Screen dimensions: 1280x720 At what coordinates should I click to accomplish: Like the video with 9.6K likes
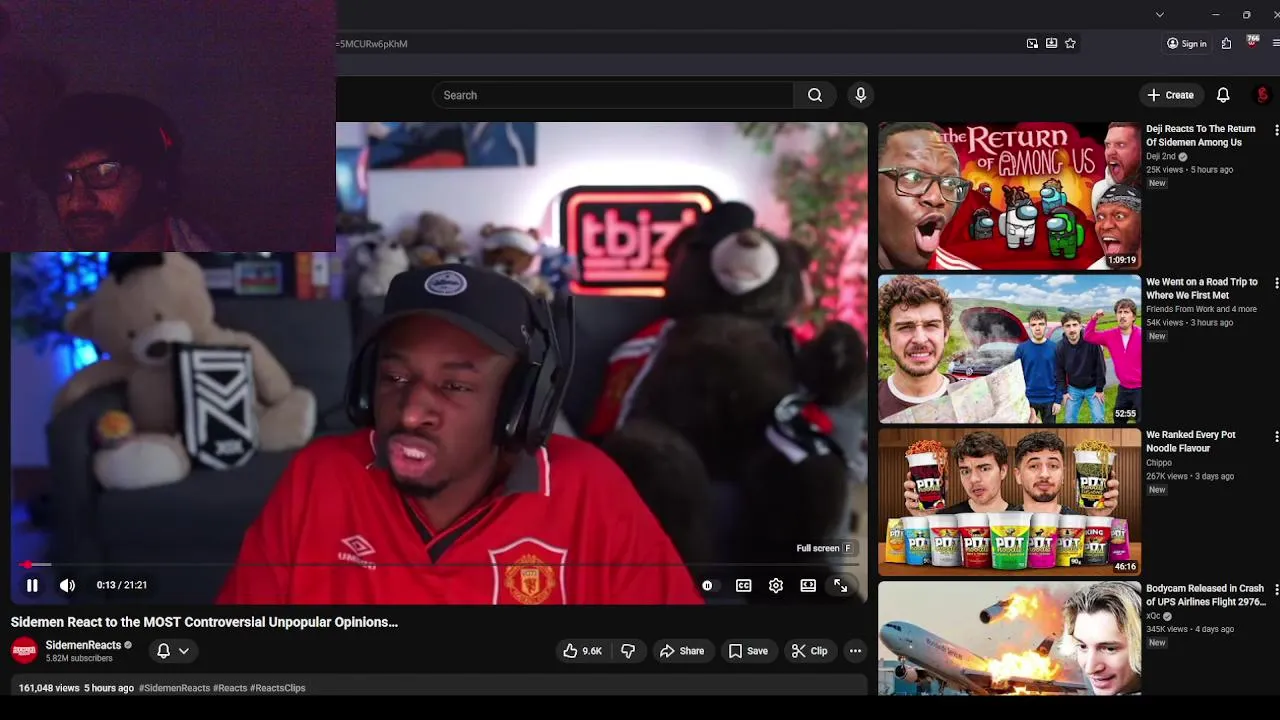[x=581, y=651]
